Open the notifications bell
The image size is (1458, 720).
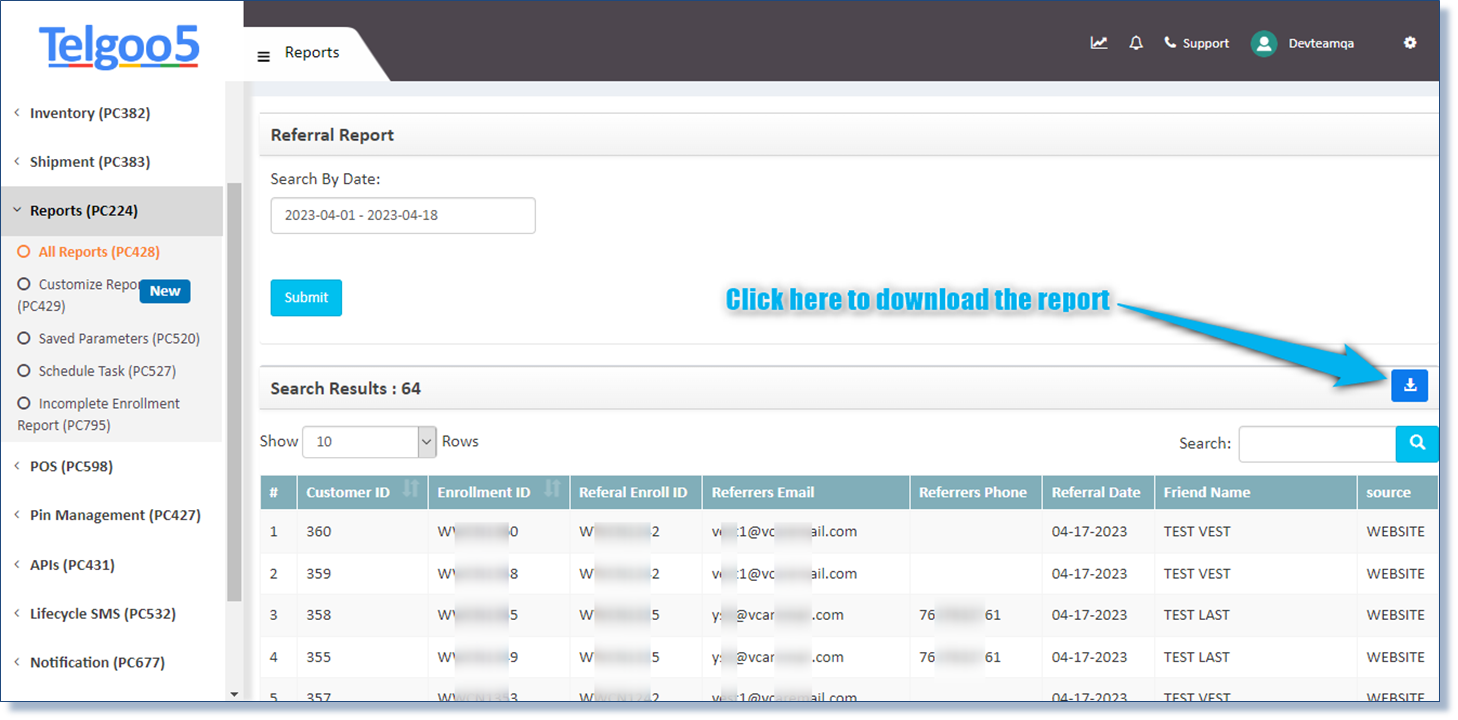click(1135, 42)
